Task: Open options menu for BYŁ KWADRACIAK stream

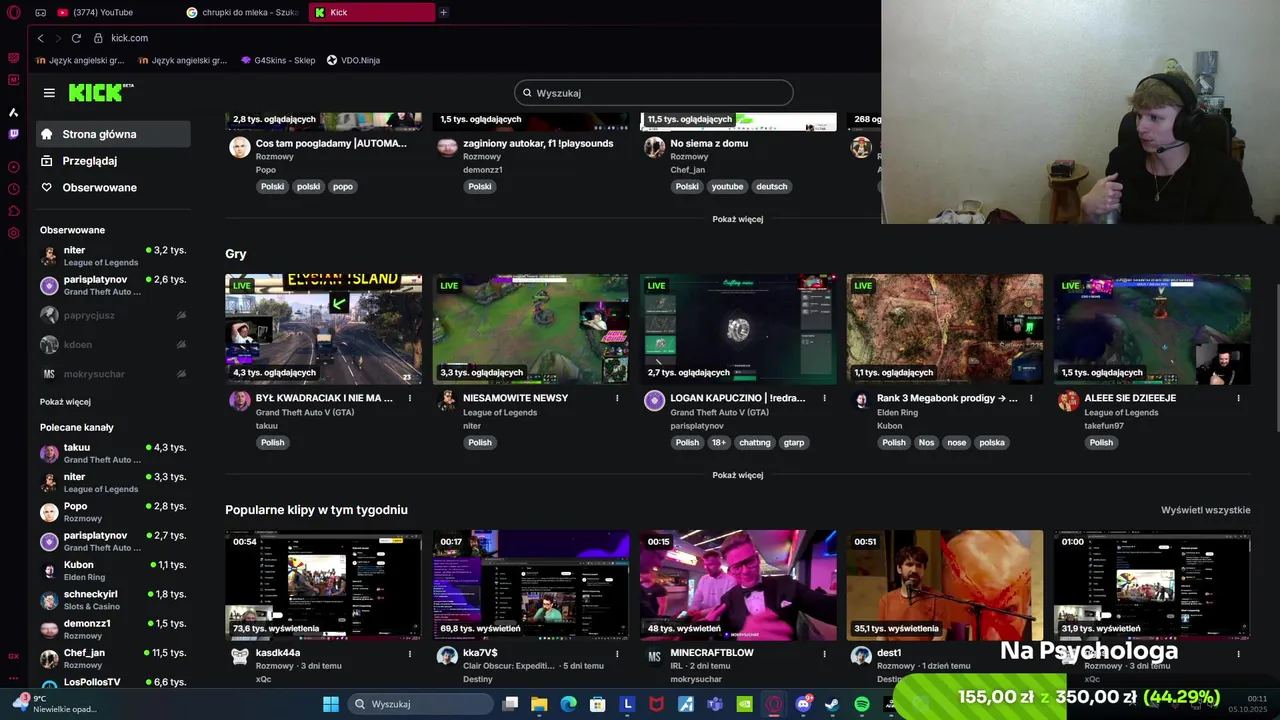Action: tap(410, 398)
